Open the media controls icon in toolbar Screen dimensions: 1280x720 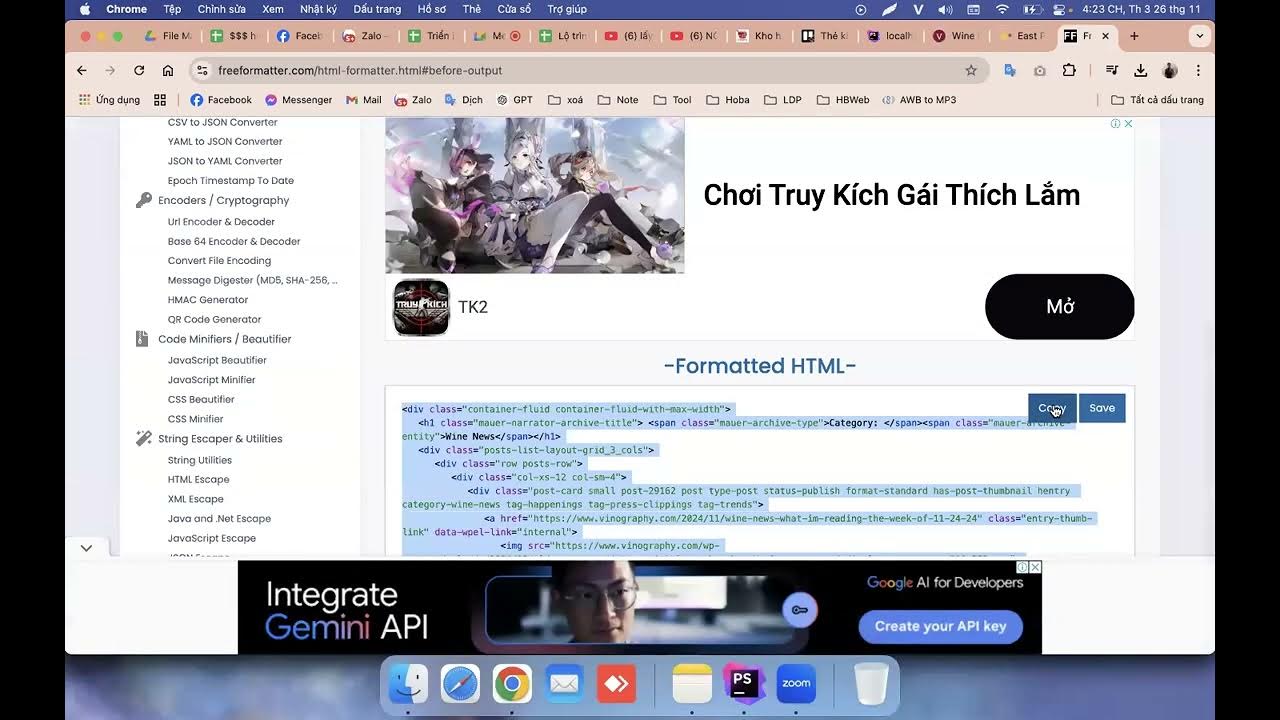(x=1112, y=70)
